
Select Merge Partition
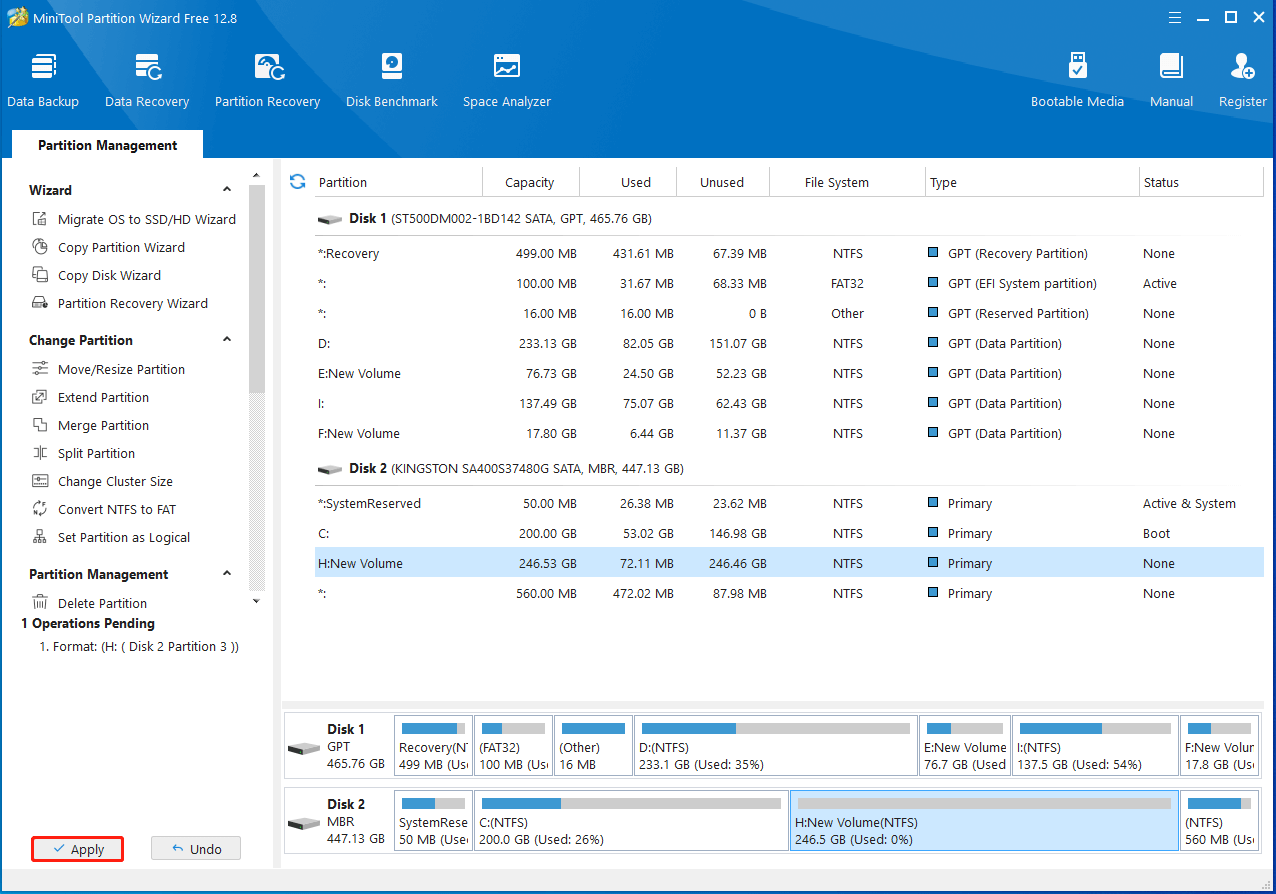coord(91,425)
